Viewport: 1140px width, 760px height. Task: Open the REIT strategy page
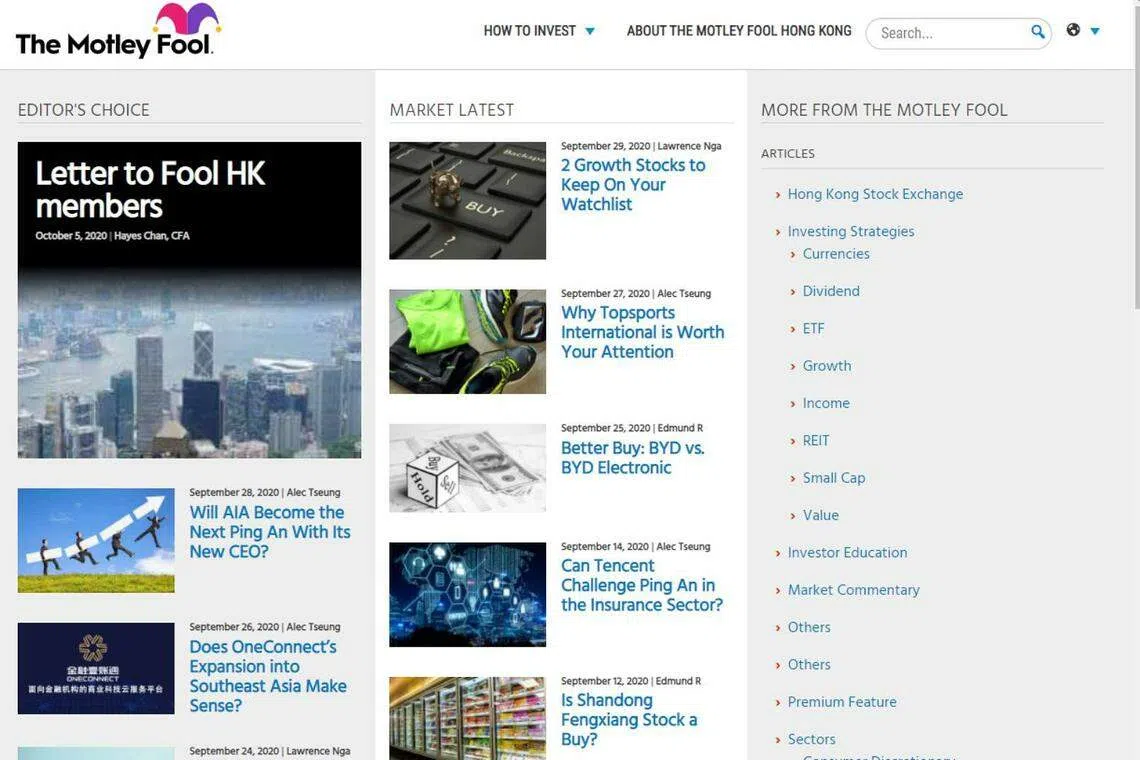pos(816,440)
